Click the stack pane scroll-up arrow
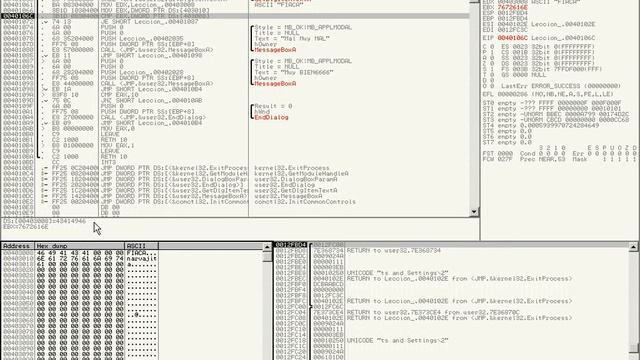This screenshot has height=360, width=640. [633, 247]
